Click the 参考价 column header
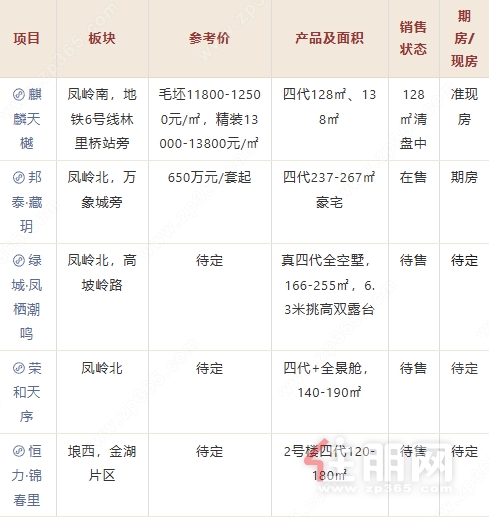The height and width of the screenshot is (517, 489). point(209,38)
